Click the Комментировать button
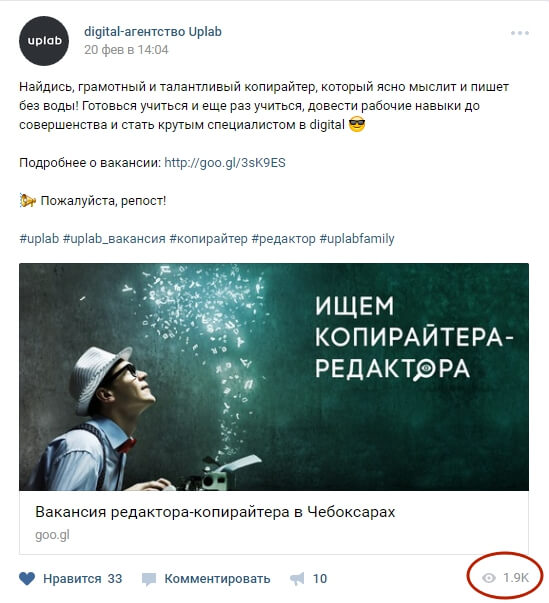 (x=217, y=579)
